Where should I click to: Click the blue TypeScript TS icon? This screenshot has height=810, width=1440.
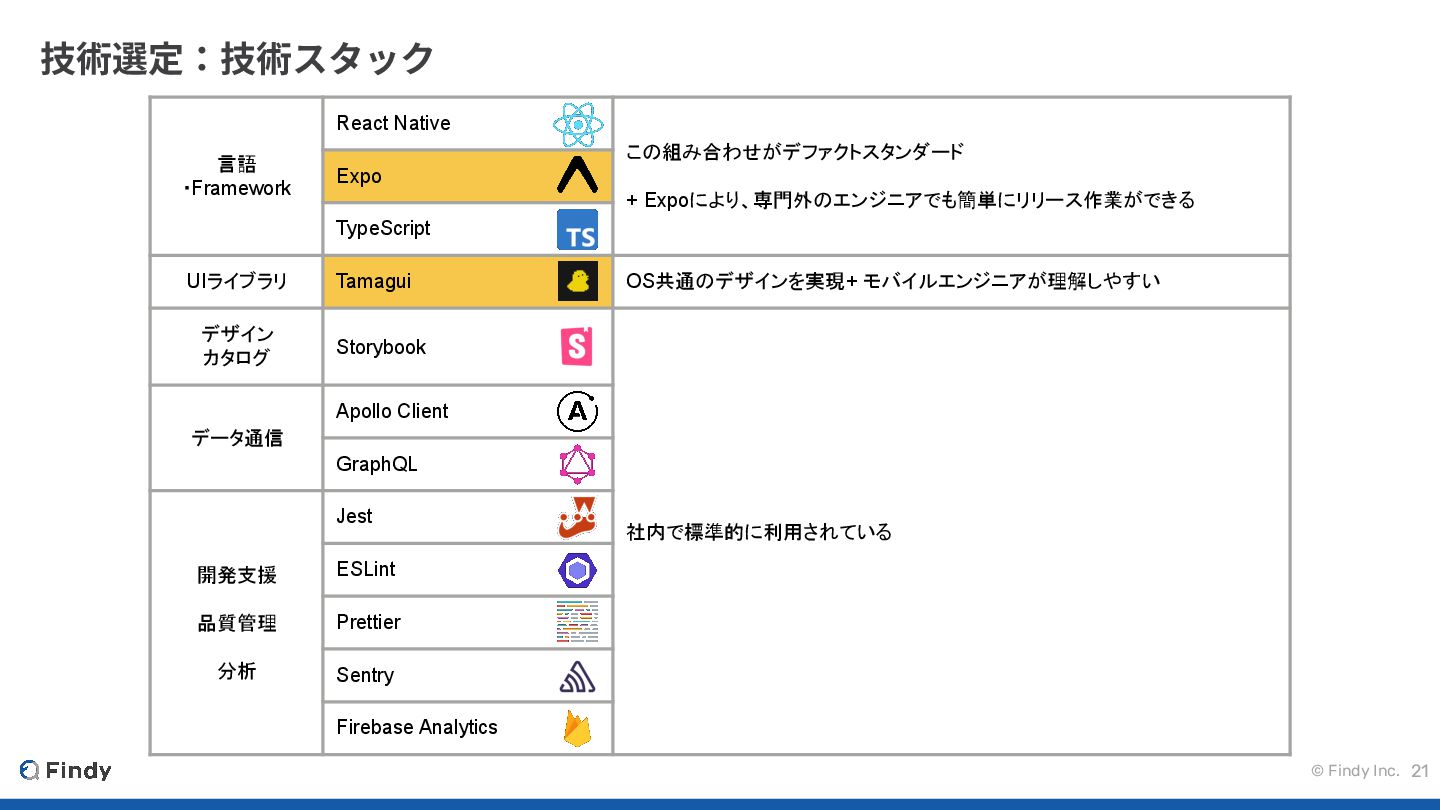tap(577, 229)
